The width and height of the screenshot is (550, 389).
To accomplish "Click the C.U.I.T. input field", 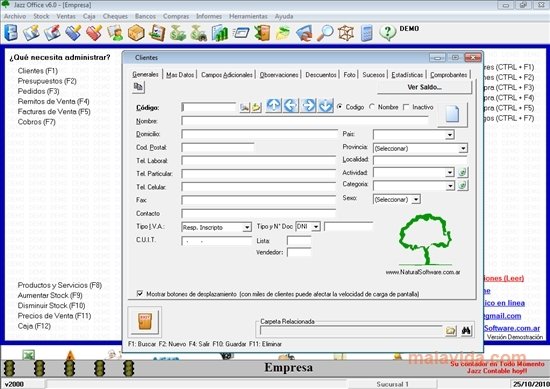I will click(216, 241).
